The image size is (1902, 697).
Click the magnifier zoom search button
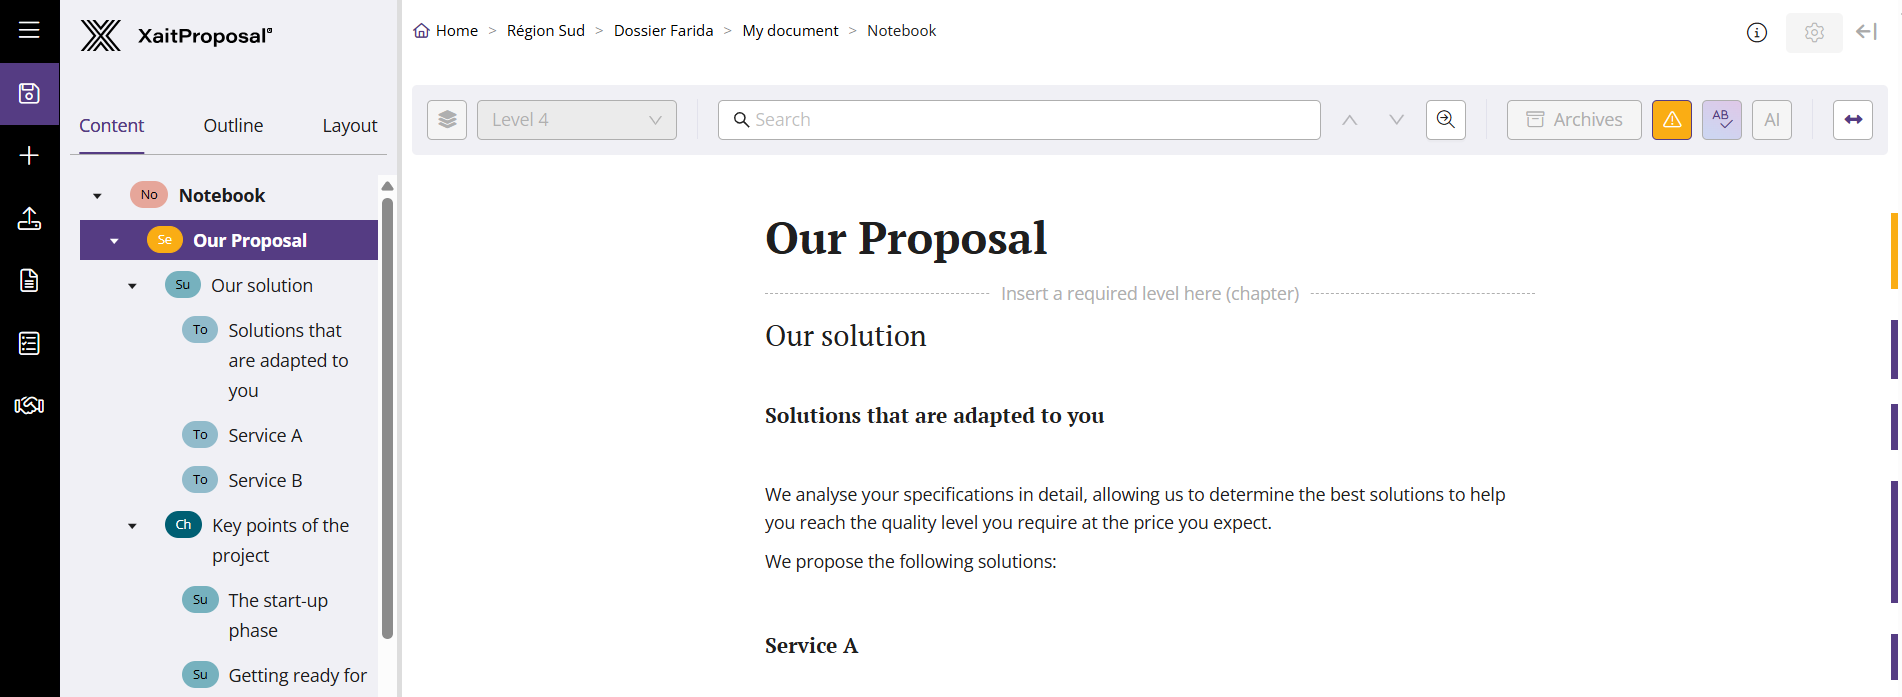[1445, 120]
